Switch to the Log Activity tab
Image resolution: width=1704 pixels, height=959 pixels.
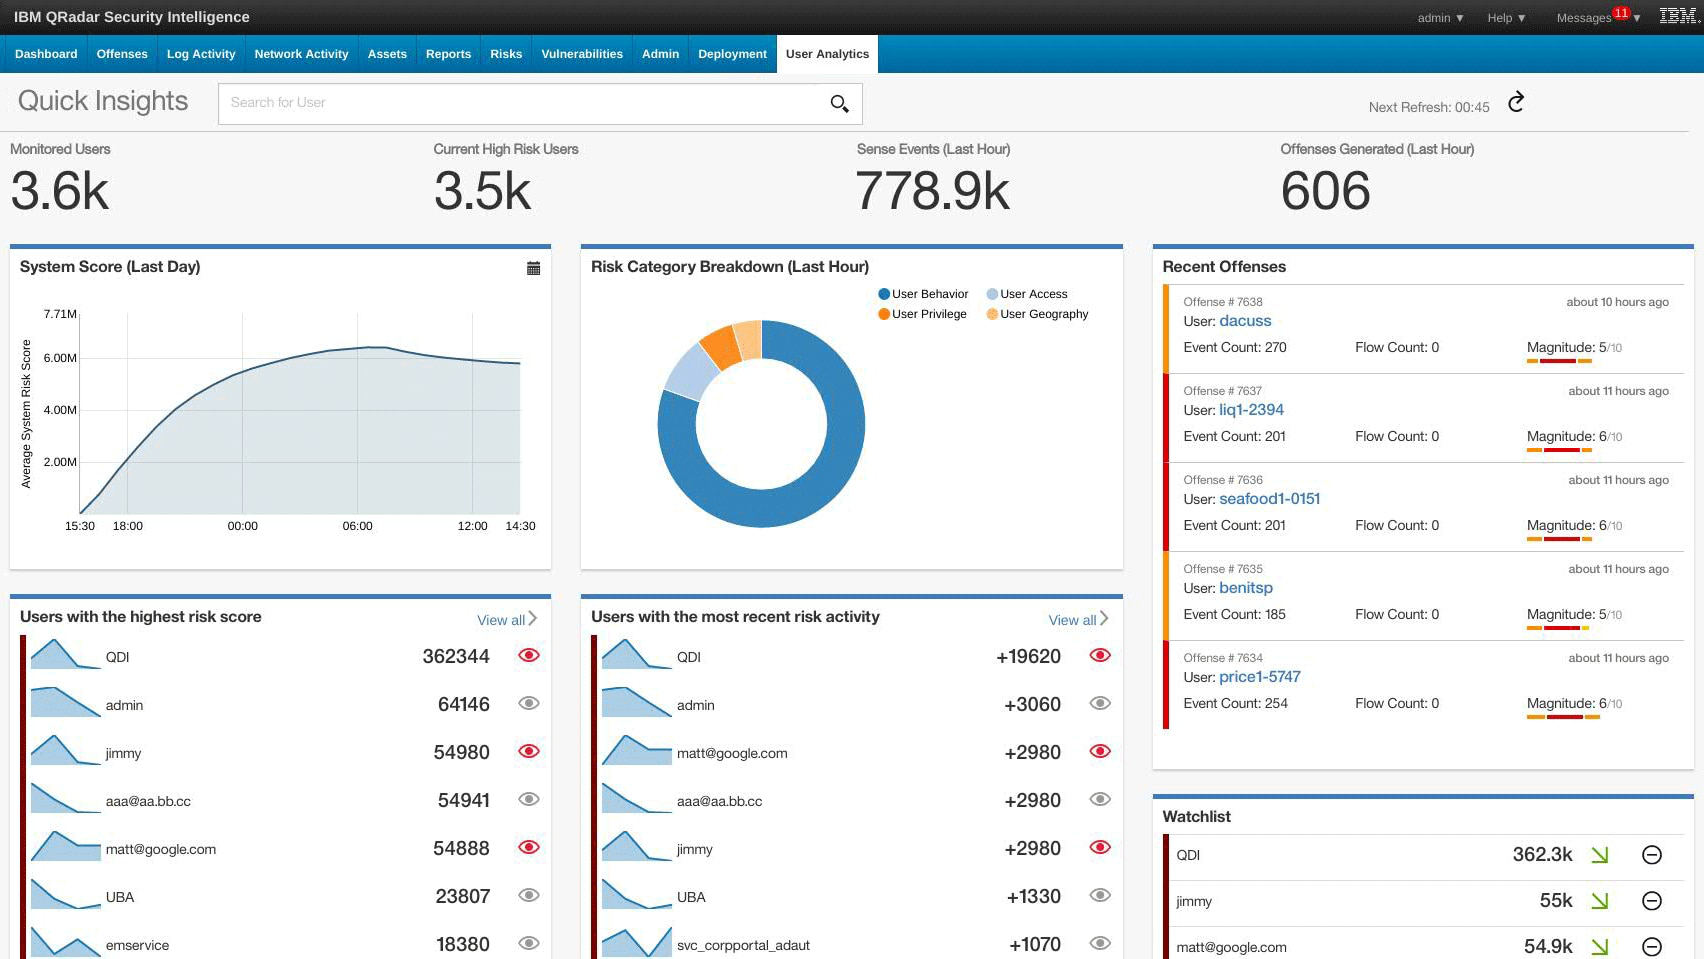(201, 54)
